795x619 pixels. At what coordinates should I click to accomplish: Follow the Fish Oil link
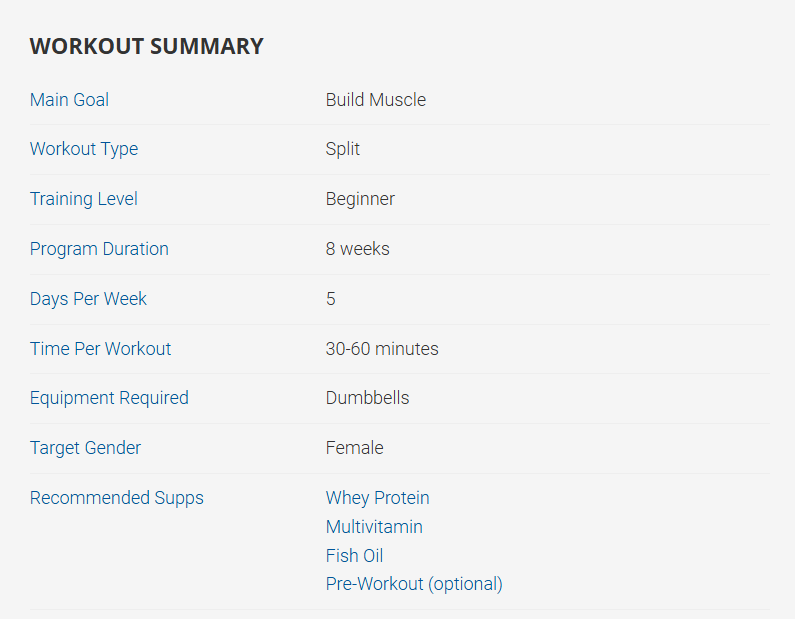click(x=354, y=556)
